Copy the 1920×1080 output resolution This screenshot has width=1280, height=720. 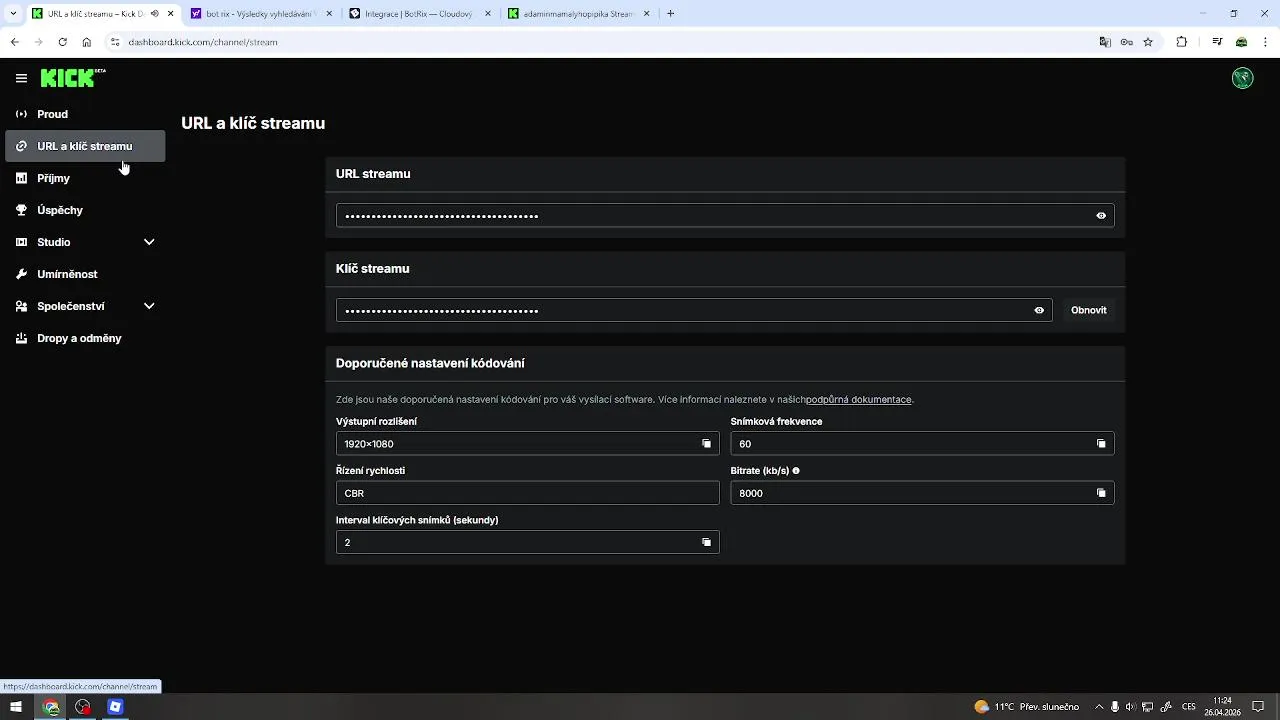tap(706, 444)
